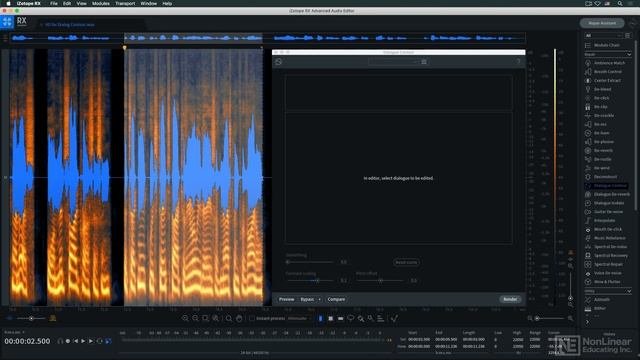Image resolution: width=640 pixels, height=360 pixels.
Task: Open the Mouth De-click module
Action: click(x=604, y=229)
